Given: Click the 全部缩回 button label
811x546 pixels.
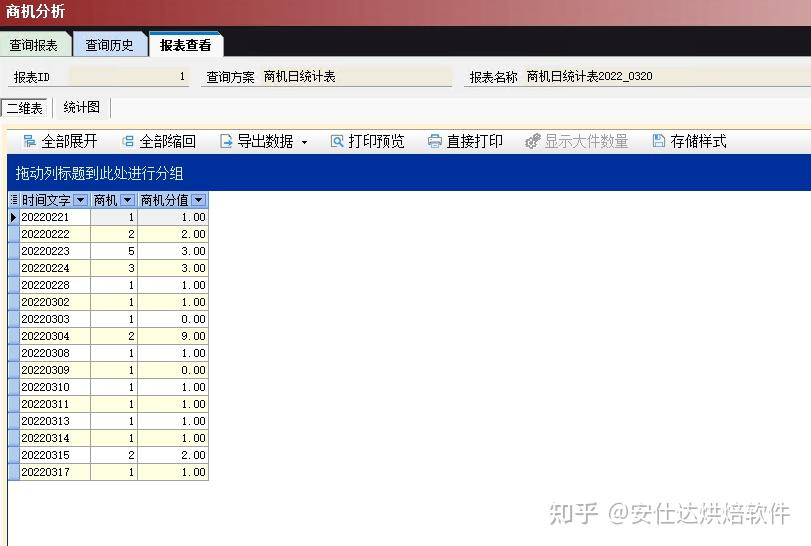Looking at the screenshot, I should (168, 141).
